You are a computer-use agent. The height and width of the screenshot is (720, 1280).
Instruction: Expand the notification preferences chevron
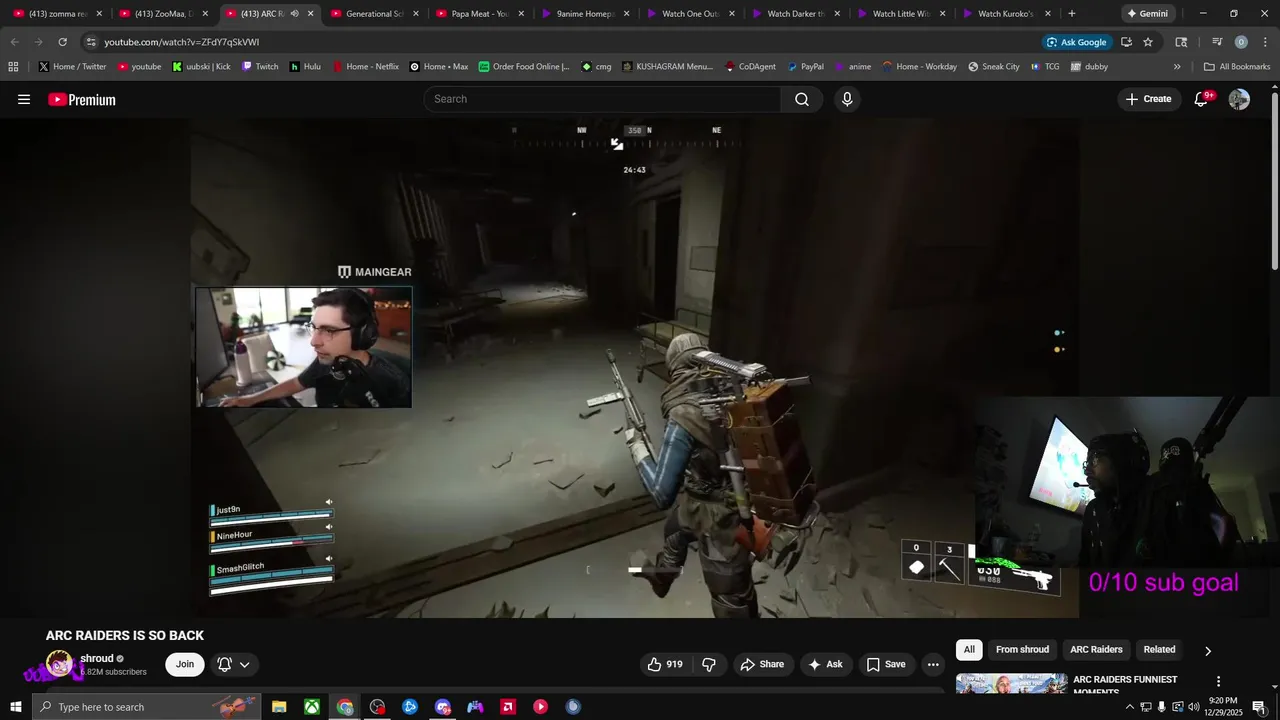(244, 664)
